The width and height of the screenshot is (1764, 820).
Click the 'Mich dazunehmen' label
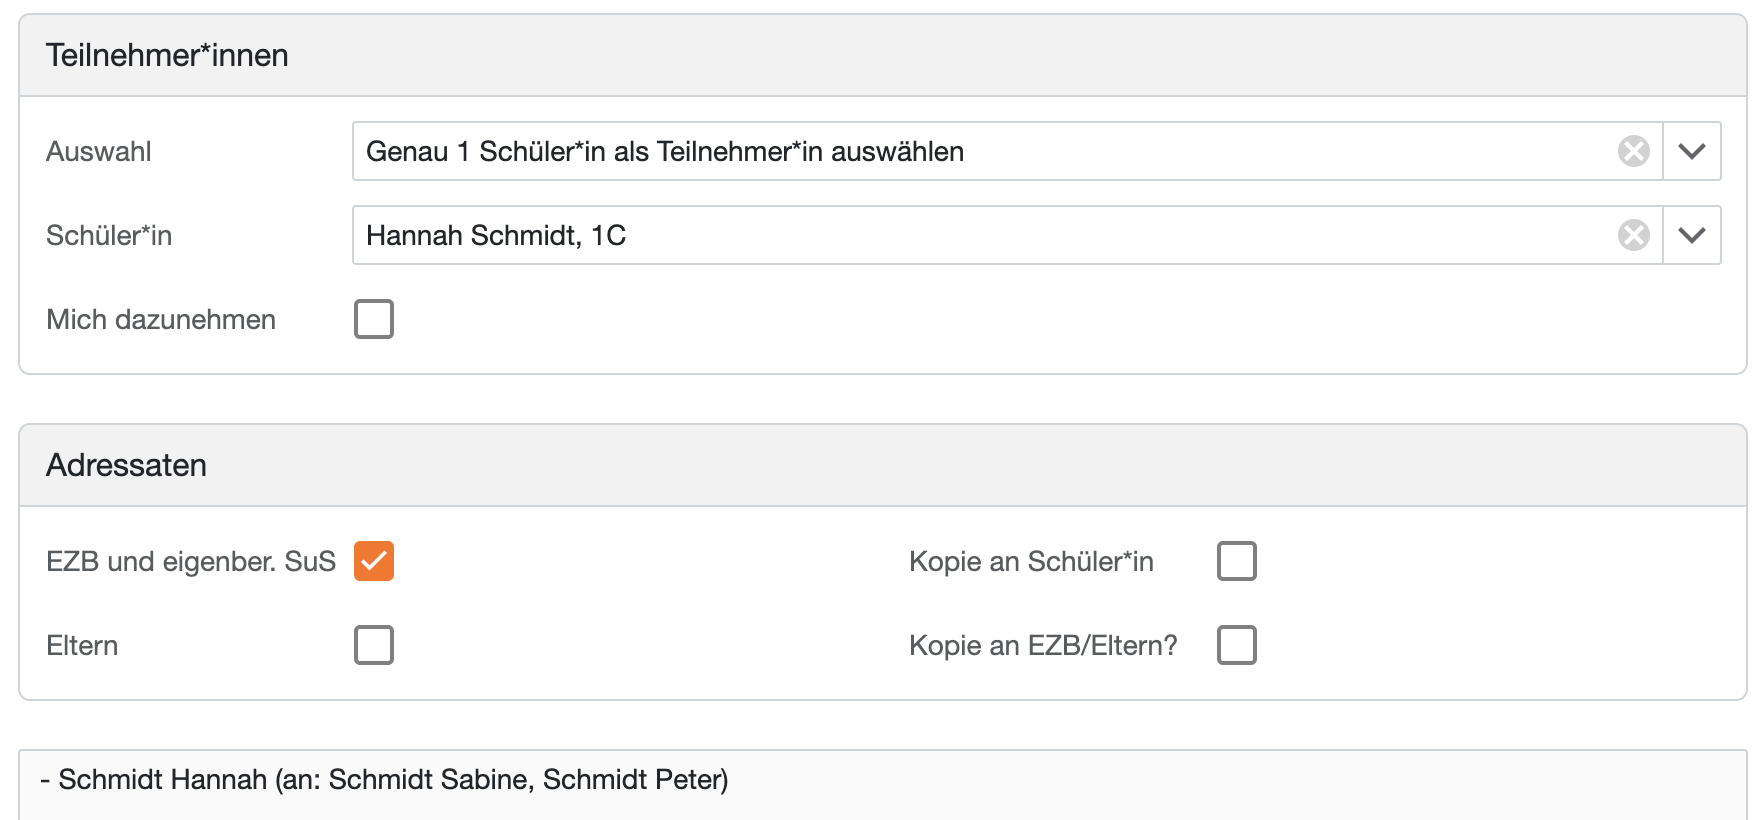pyautogui.click(x=161, y=319)
